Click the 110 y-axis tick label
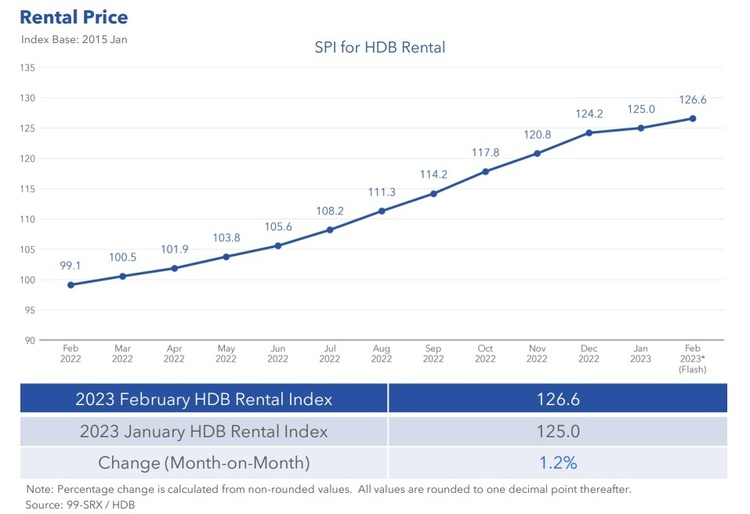The image size is (750, 514). point(28,219)
